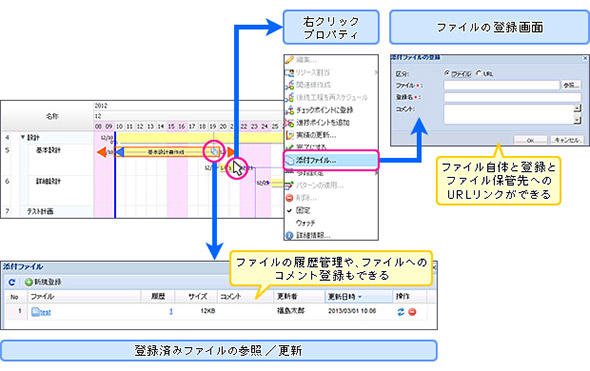
Task: Click the 基本設計書作成 Gantt bar
Action: coord(166,152)
